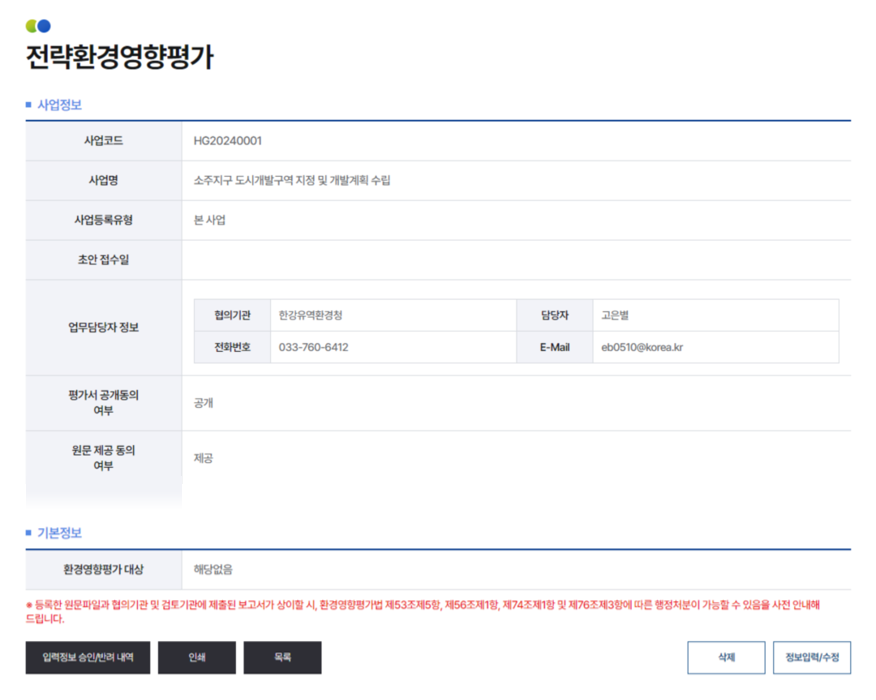Open 입력정보 승인/반려 내역 button
Viewport: 876px width, 700px height.
(x=88, y=658)
